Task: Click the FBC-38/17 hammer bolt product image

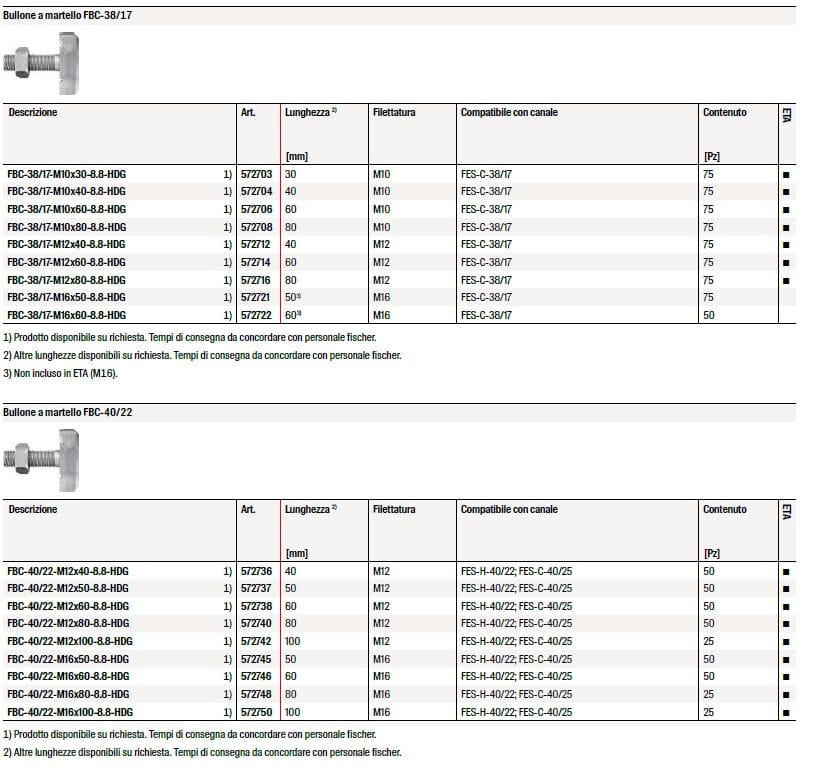Action: (x=49, y=62)
